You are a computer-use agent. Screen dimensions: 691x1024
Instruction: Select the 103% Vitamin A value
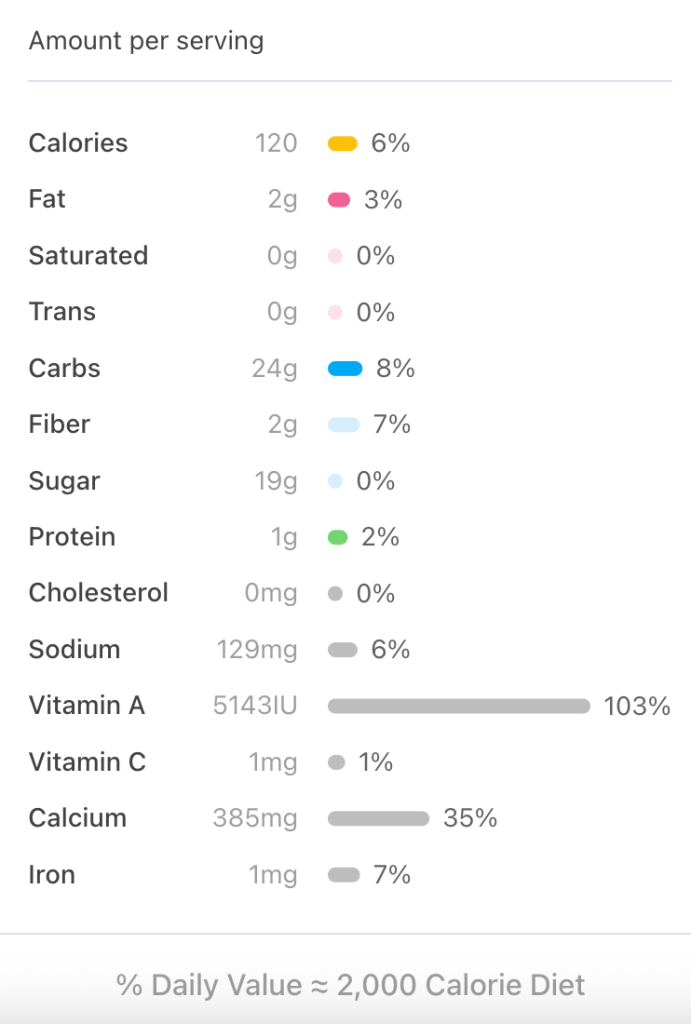click(637, 707)
